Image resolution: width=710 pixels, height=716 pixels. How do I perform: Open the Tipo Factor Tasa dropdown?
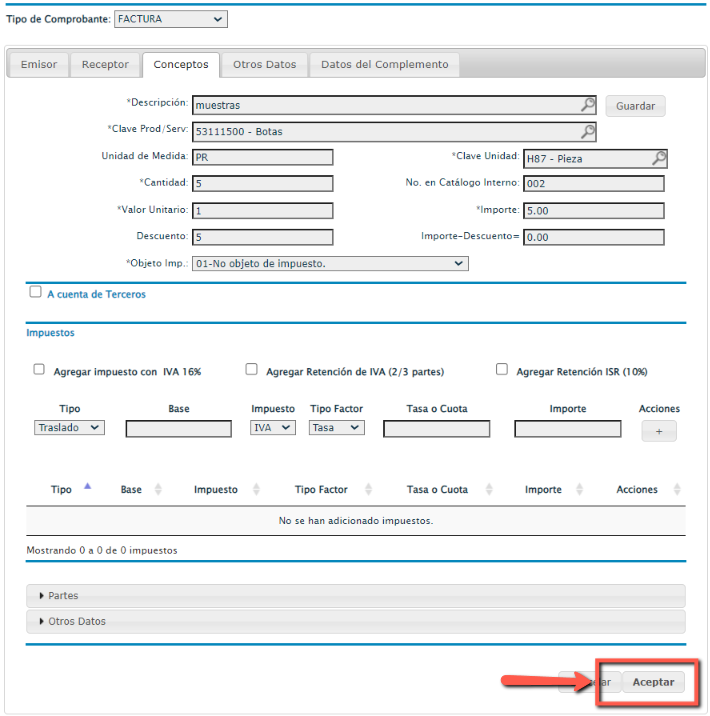tap(337, 427)
